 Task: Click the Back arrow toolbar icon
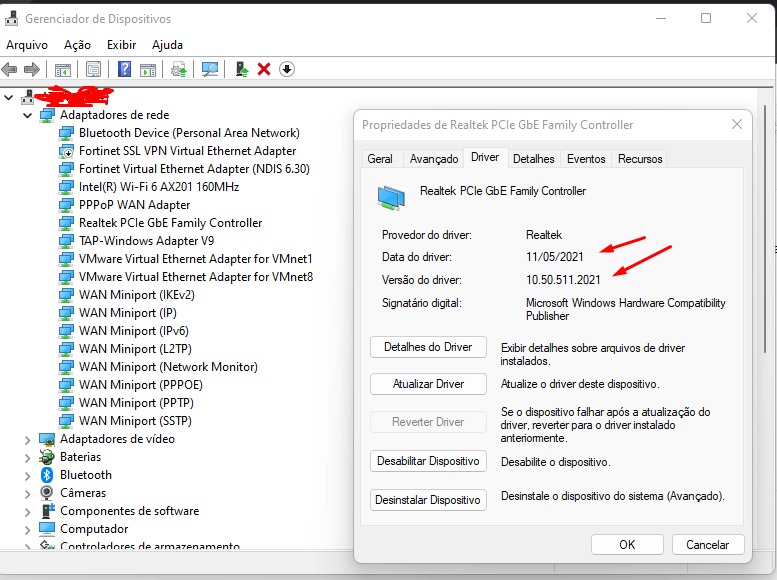9,69
